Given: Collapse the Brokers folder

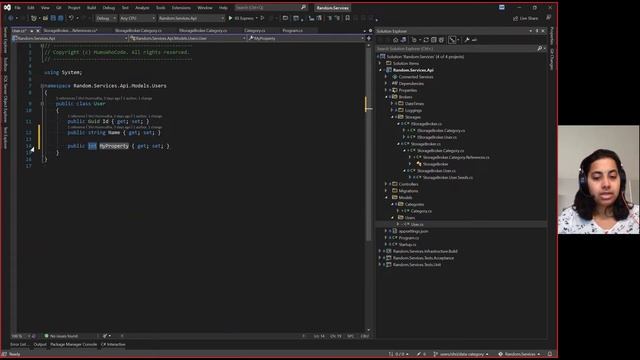Looking at the screenshot, I should (386, 97).
